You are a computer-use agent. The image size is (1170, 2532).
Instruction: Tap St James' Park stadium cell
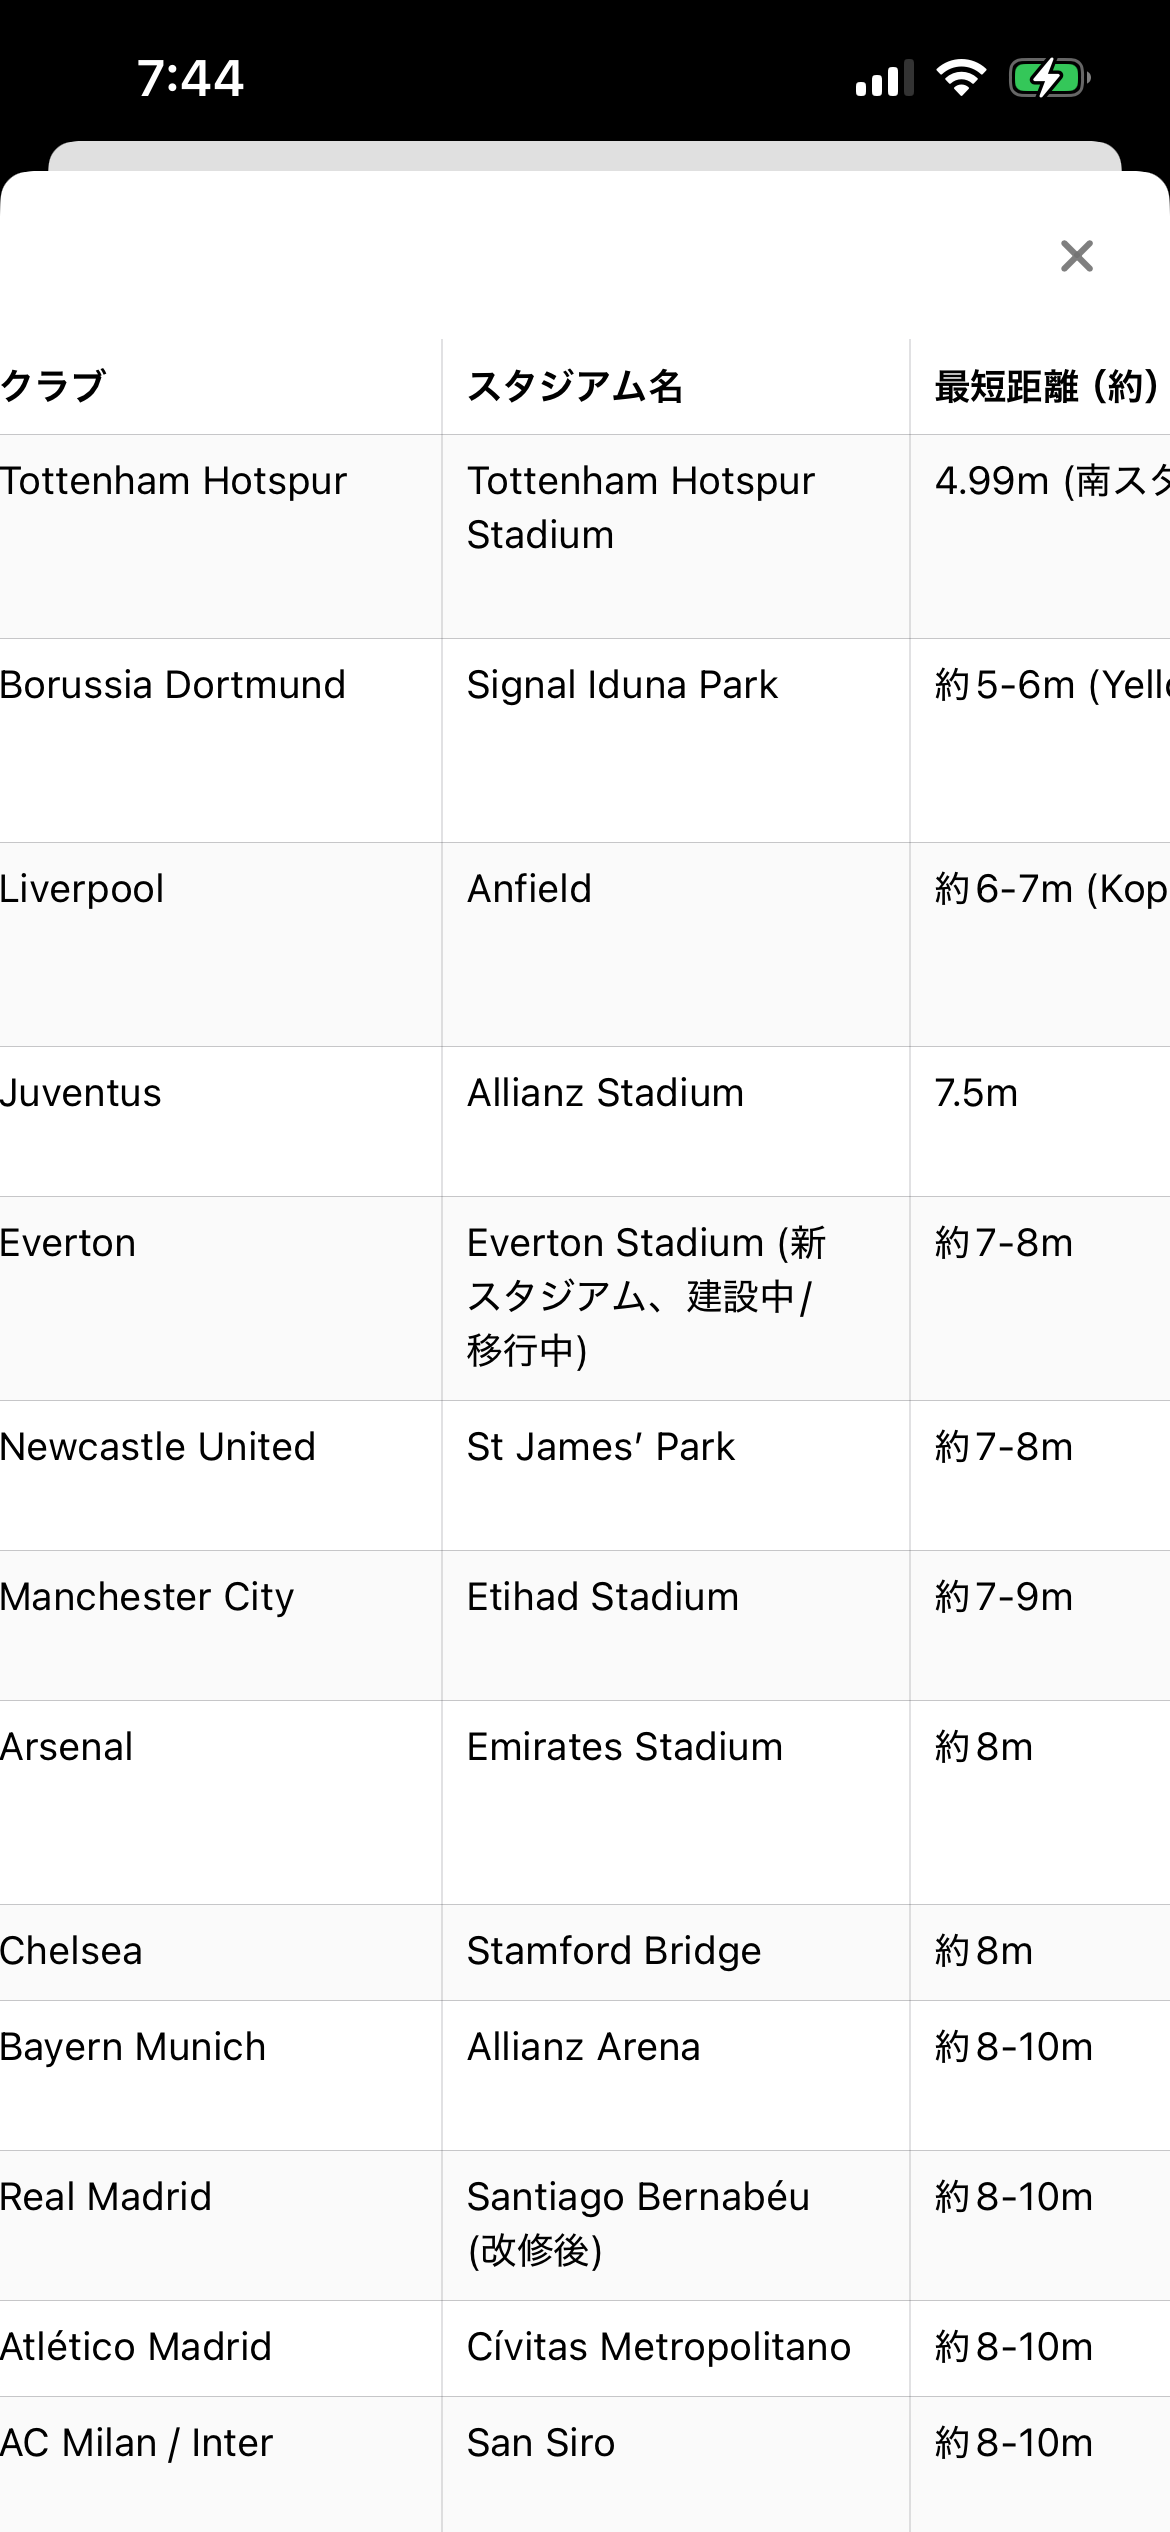click(x=601, y=1448)
